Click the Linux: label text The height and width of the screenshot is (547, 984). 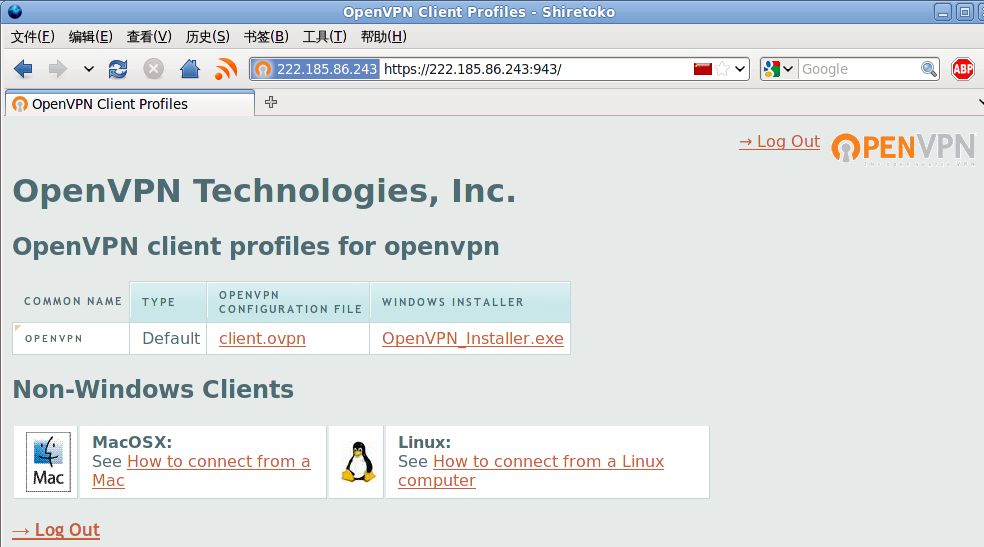click(424, 442)
